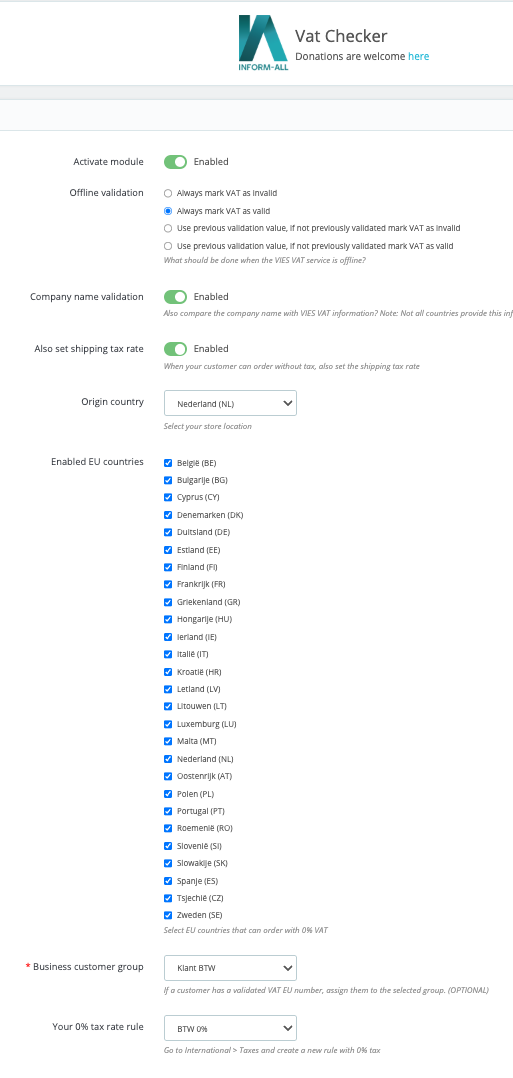Uncheck Nederland (NL) in enabled countries
This screenshot has height=1078, width=513.
168,759
